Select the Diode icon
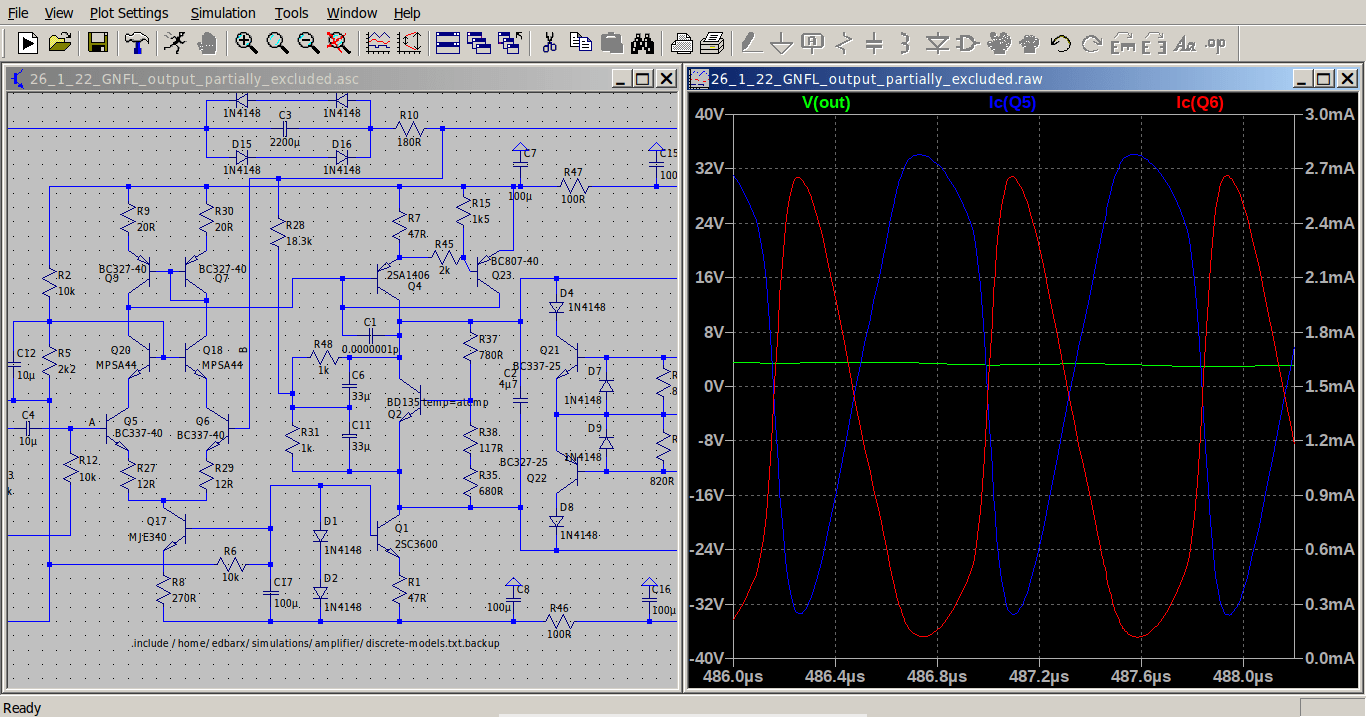1366x717 pixels. tap(937, 42)
